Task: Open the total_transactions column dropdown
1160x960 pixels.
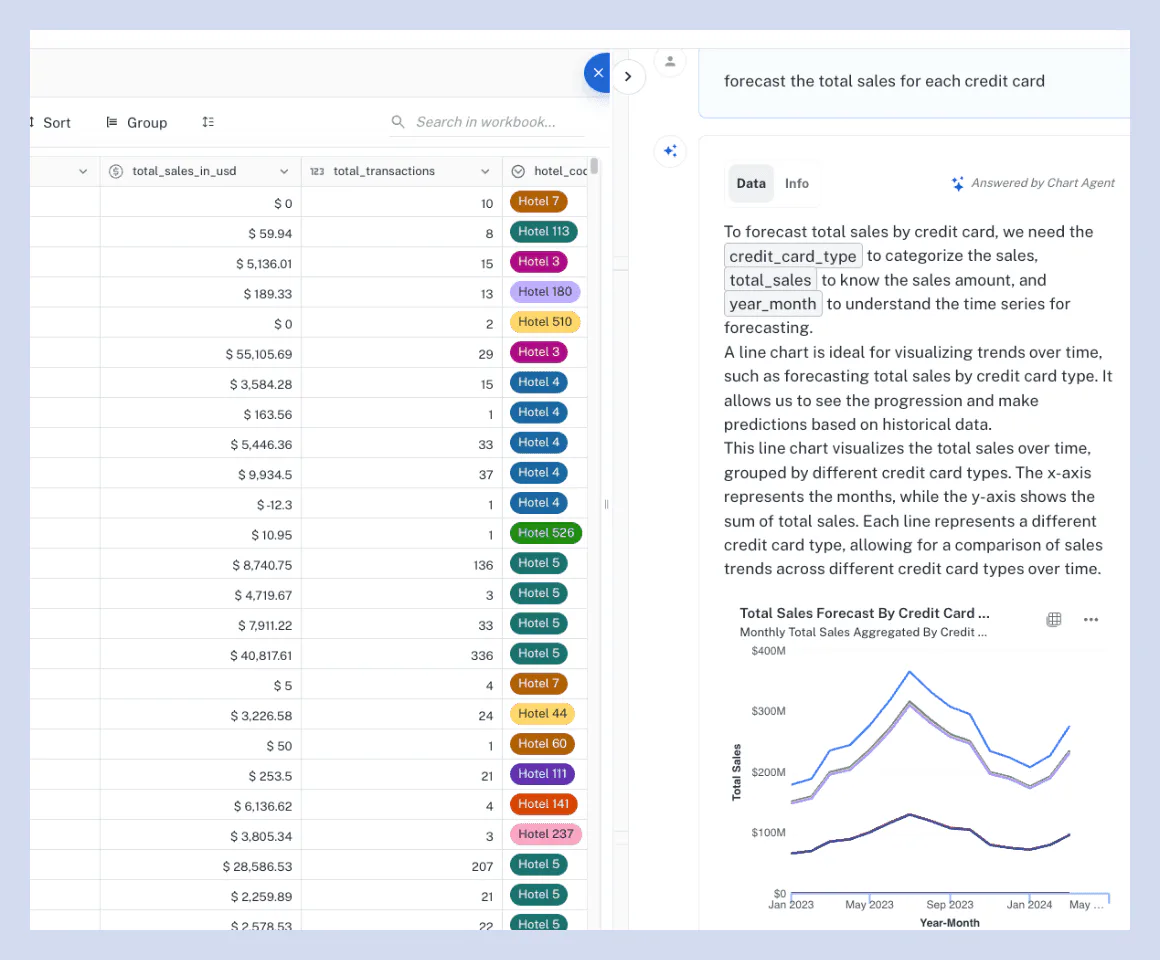Action: tap(485, 172)
